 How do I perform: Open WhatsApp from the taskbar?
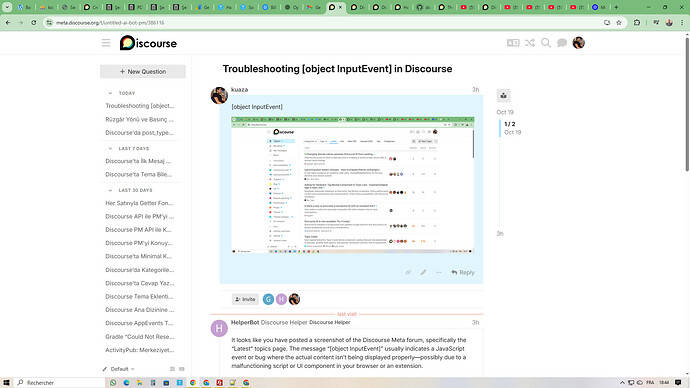(x=113, y=383)
